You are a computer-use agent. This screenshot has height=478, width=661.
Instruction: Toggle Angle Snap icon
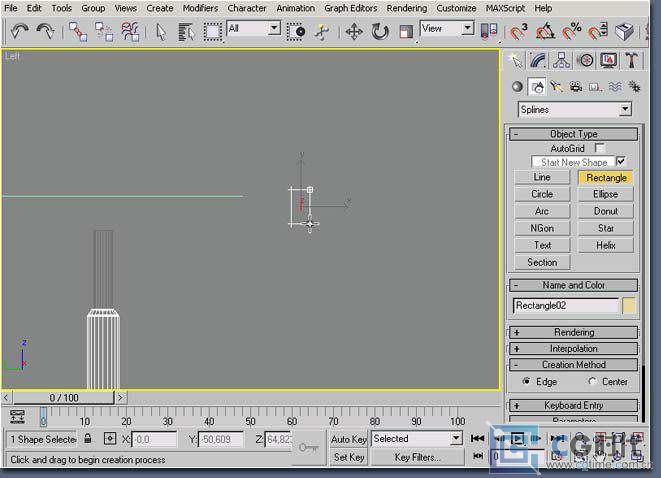click(x=545, y=31)
